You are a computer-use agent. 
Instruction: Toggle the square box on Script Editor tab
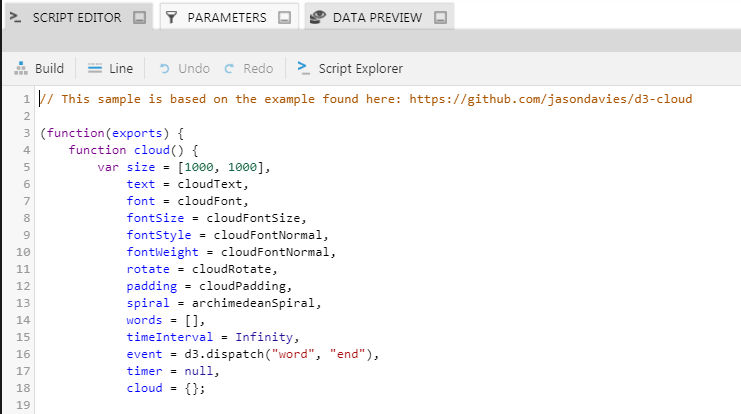coord(139,18)
